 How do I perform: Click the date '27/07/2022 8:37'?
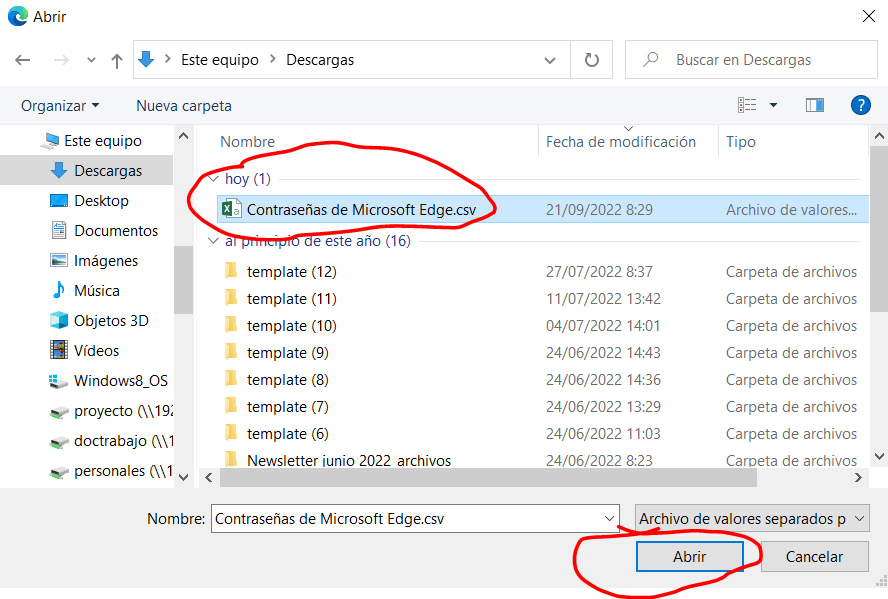599,272
